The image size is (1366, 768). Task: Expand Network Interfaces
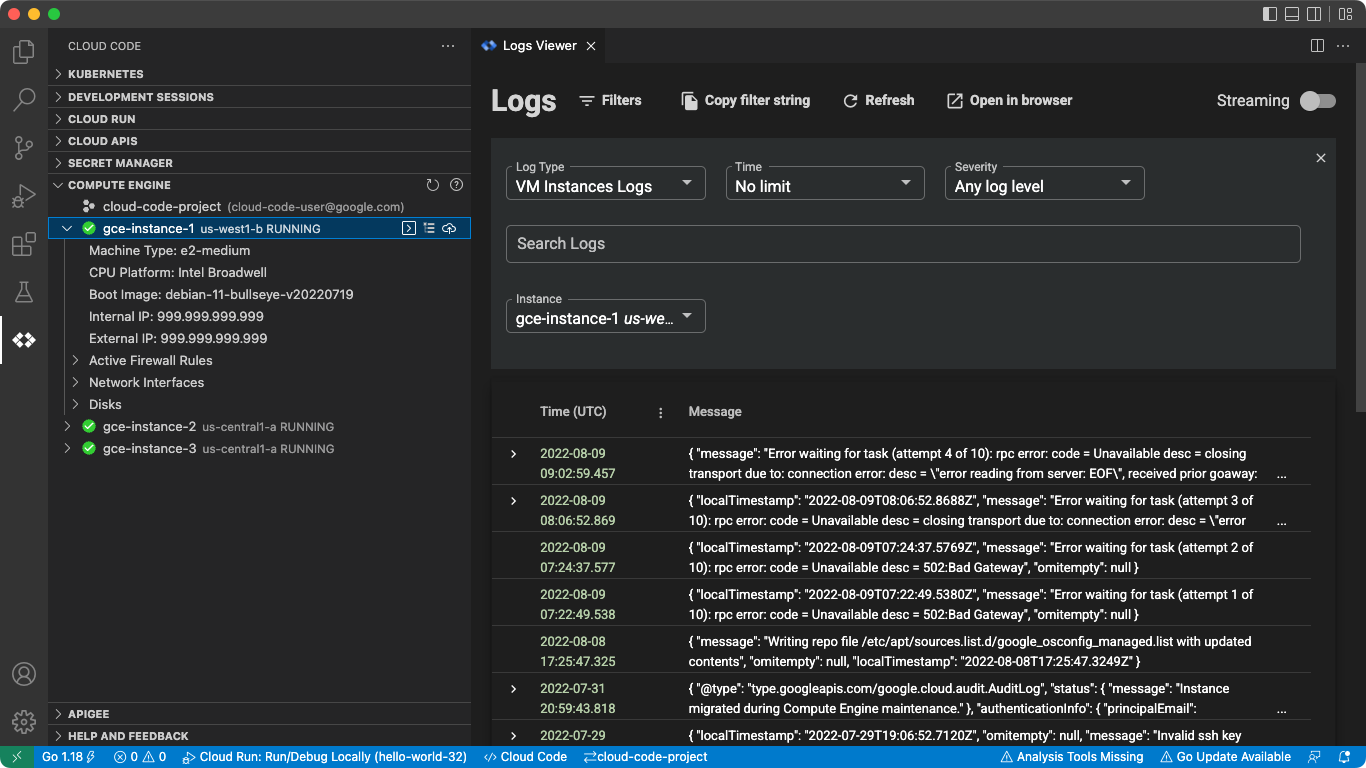pos(76,382)
